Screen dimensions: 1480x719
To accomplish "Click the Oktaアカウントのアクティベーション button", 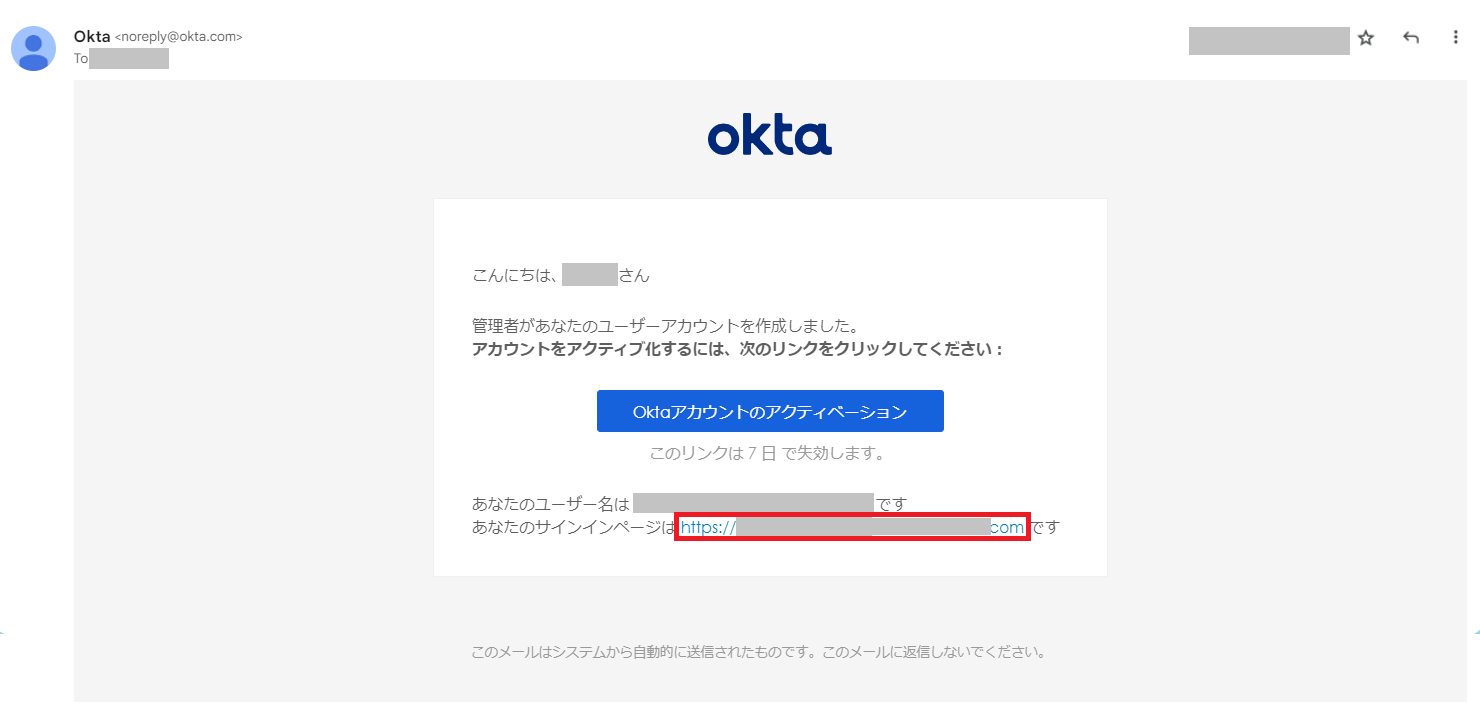I will pyautogui.click(x=770, y=411).
